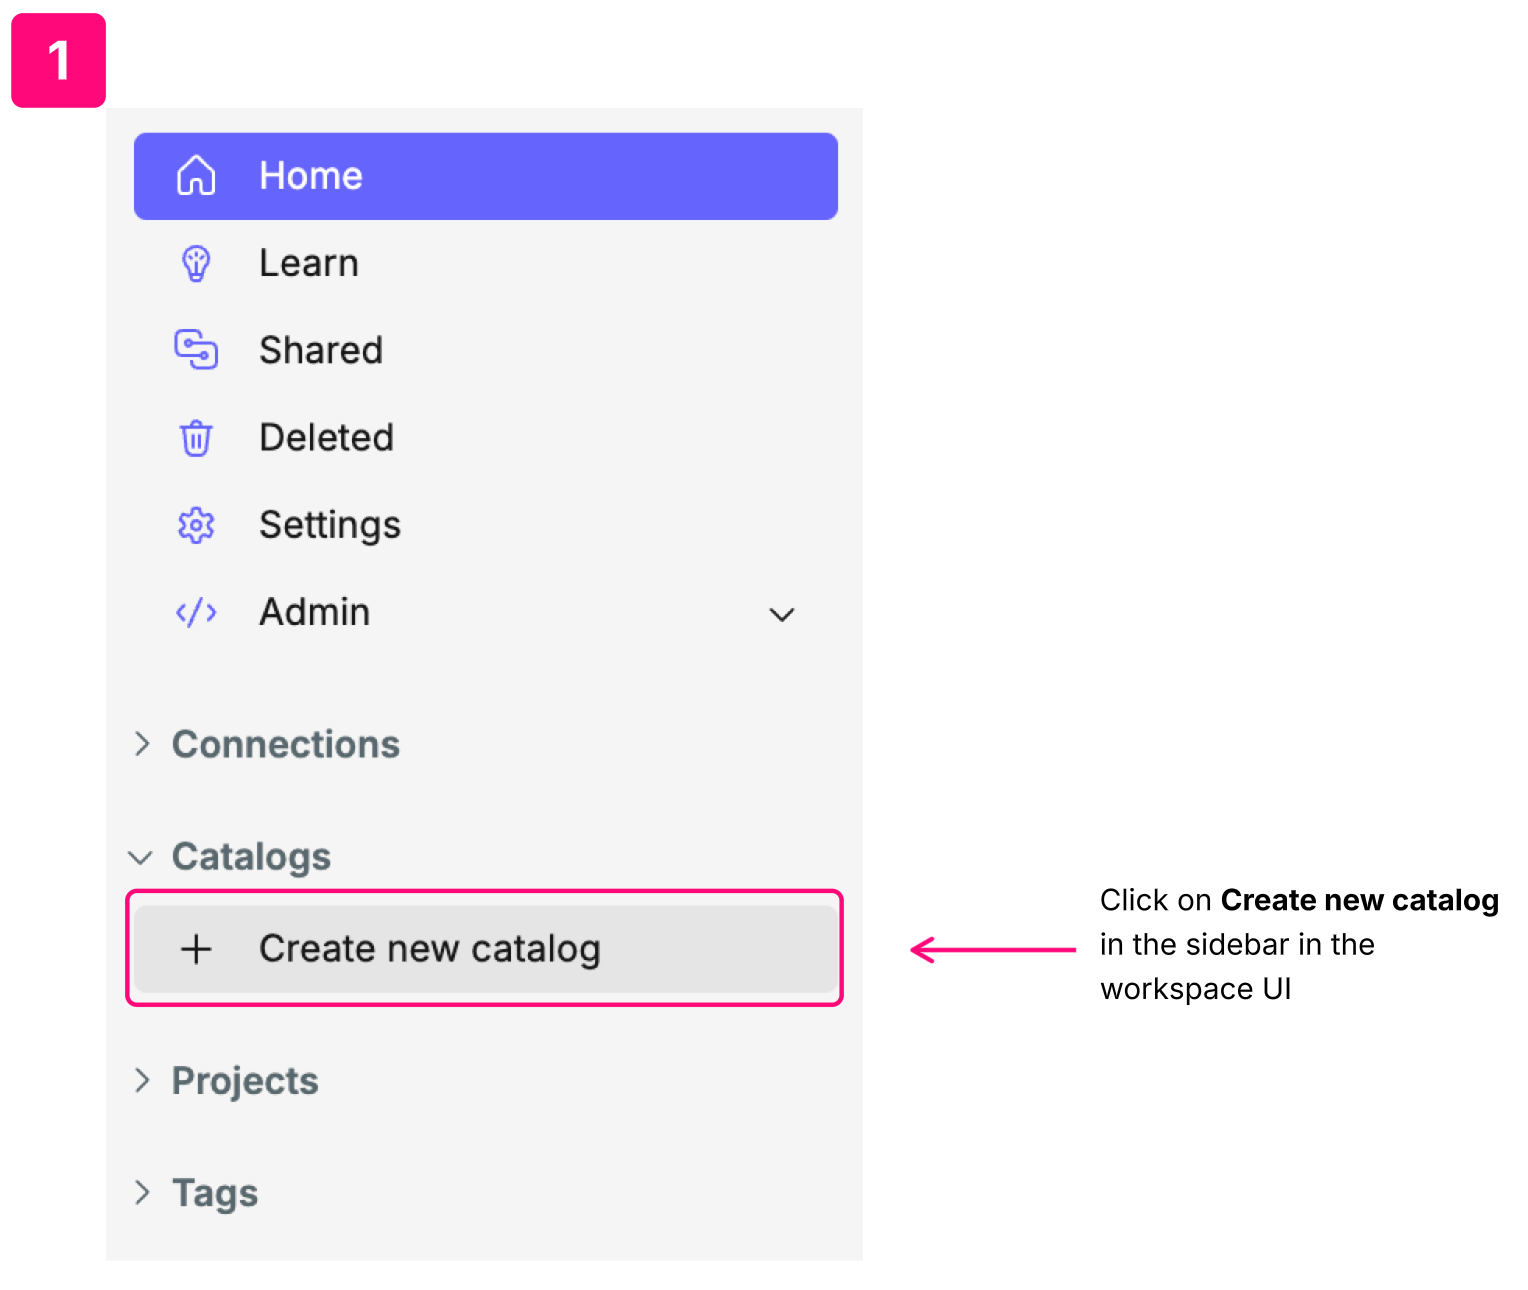Viewport: 1528px width, 1290px height.
Task: Click the Home house icon
Action: [x=196, y=176]
